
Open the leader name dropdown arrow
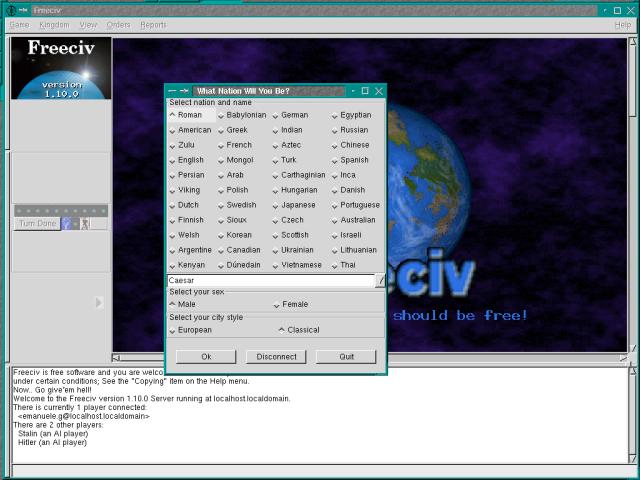380,280
